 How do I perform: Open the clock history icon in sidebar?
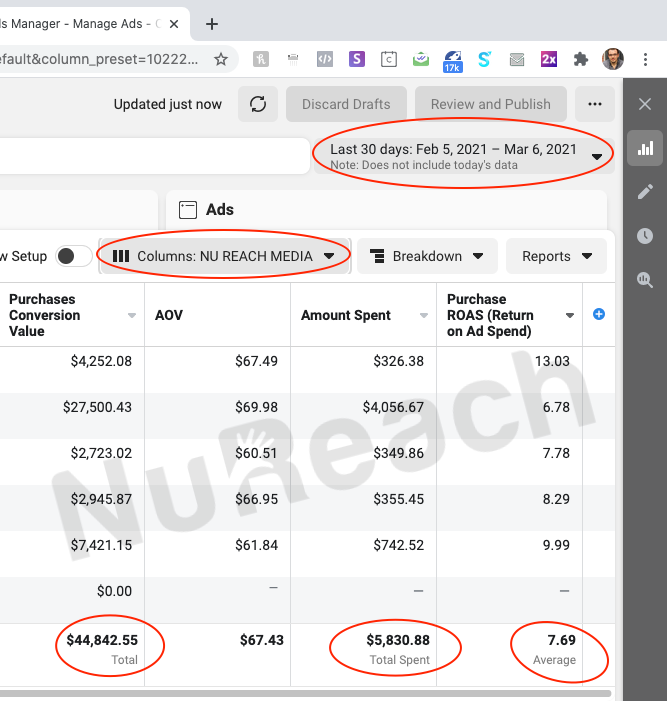pyautogui.click(x=645, y=236)
